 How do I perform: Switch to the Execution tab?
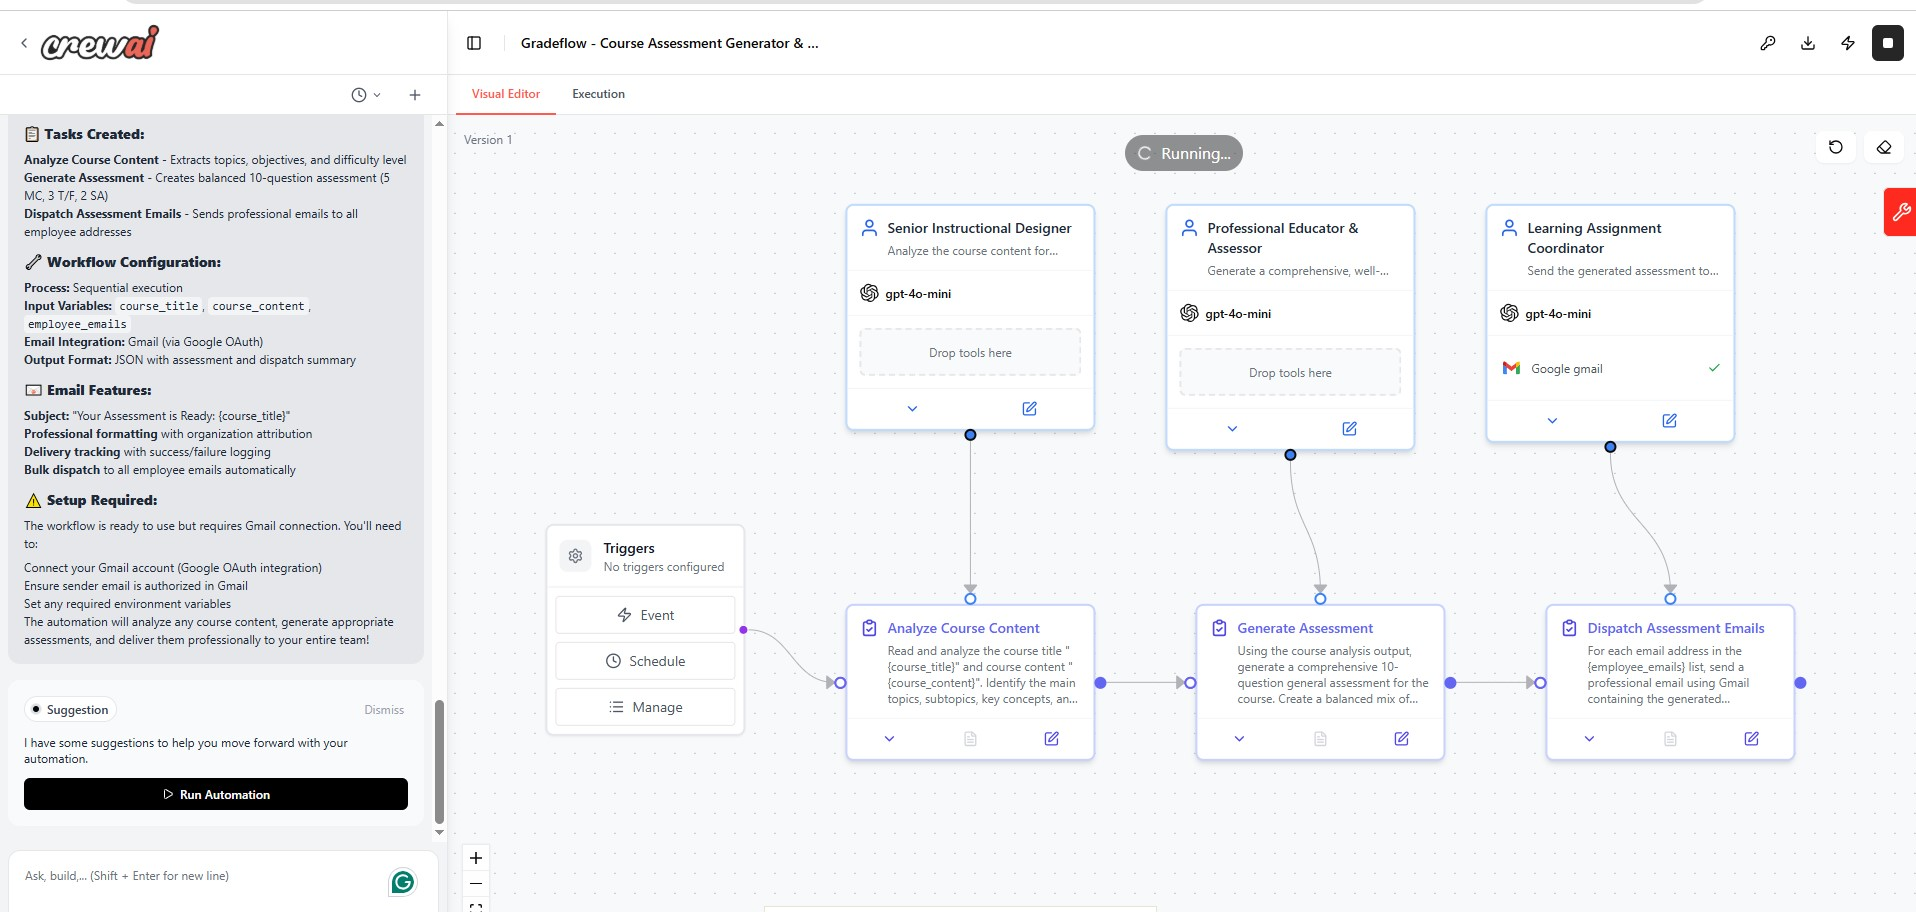(597, 93)
